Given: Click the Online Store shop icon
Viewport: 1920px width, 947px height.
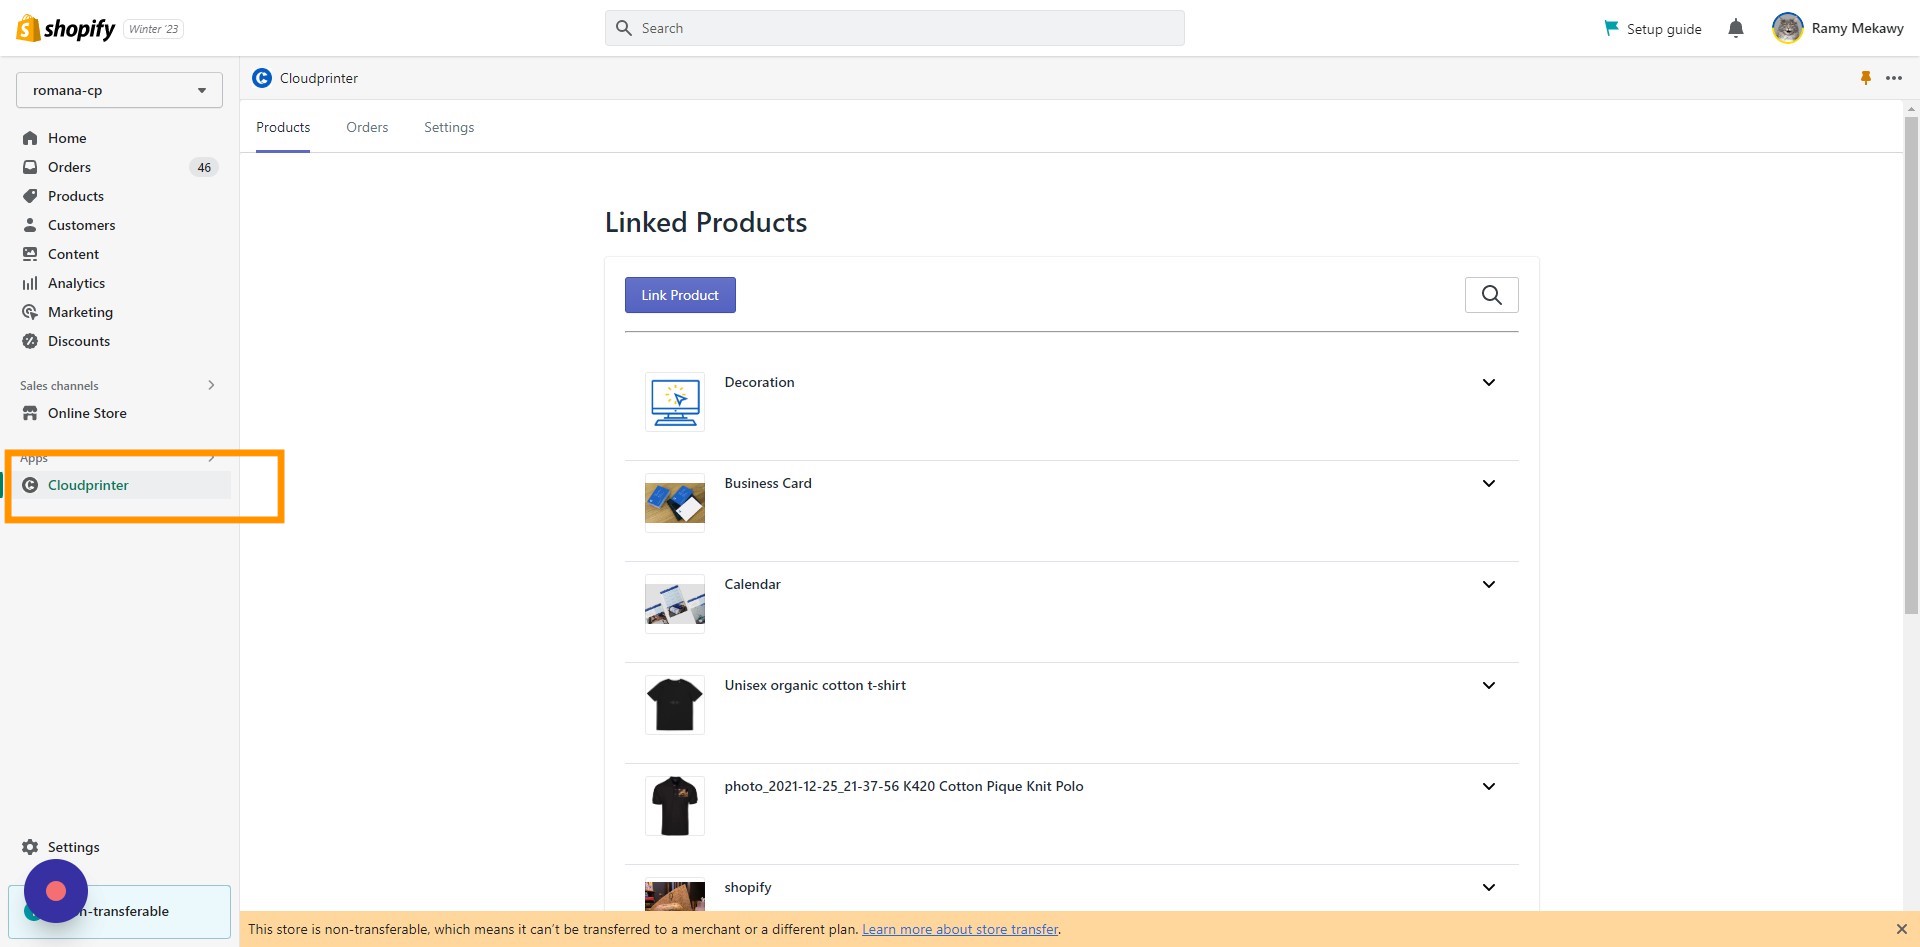Looking at the screenshot, I should tap(30, 413).
